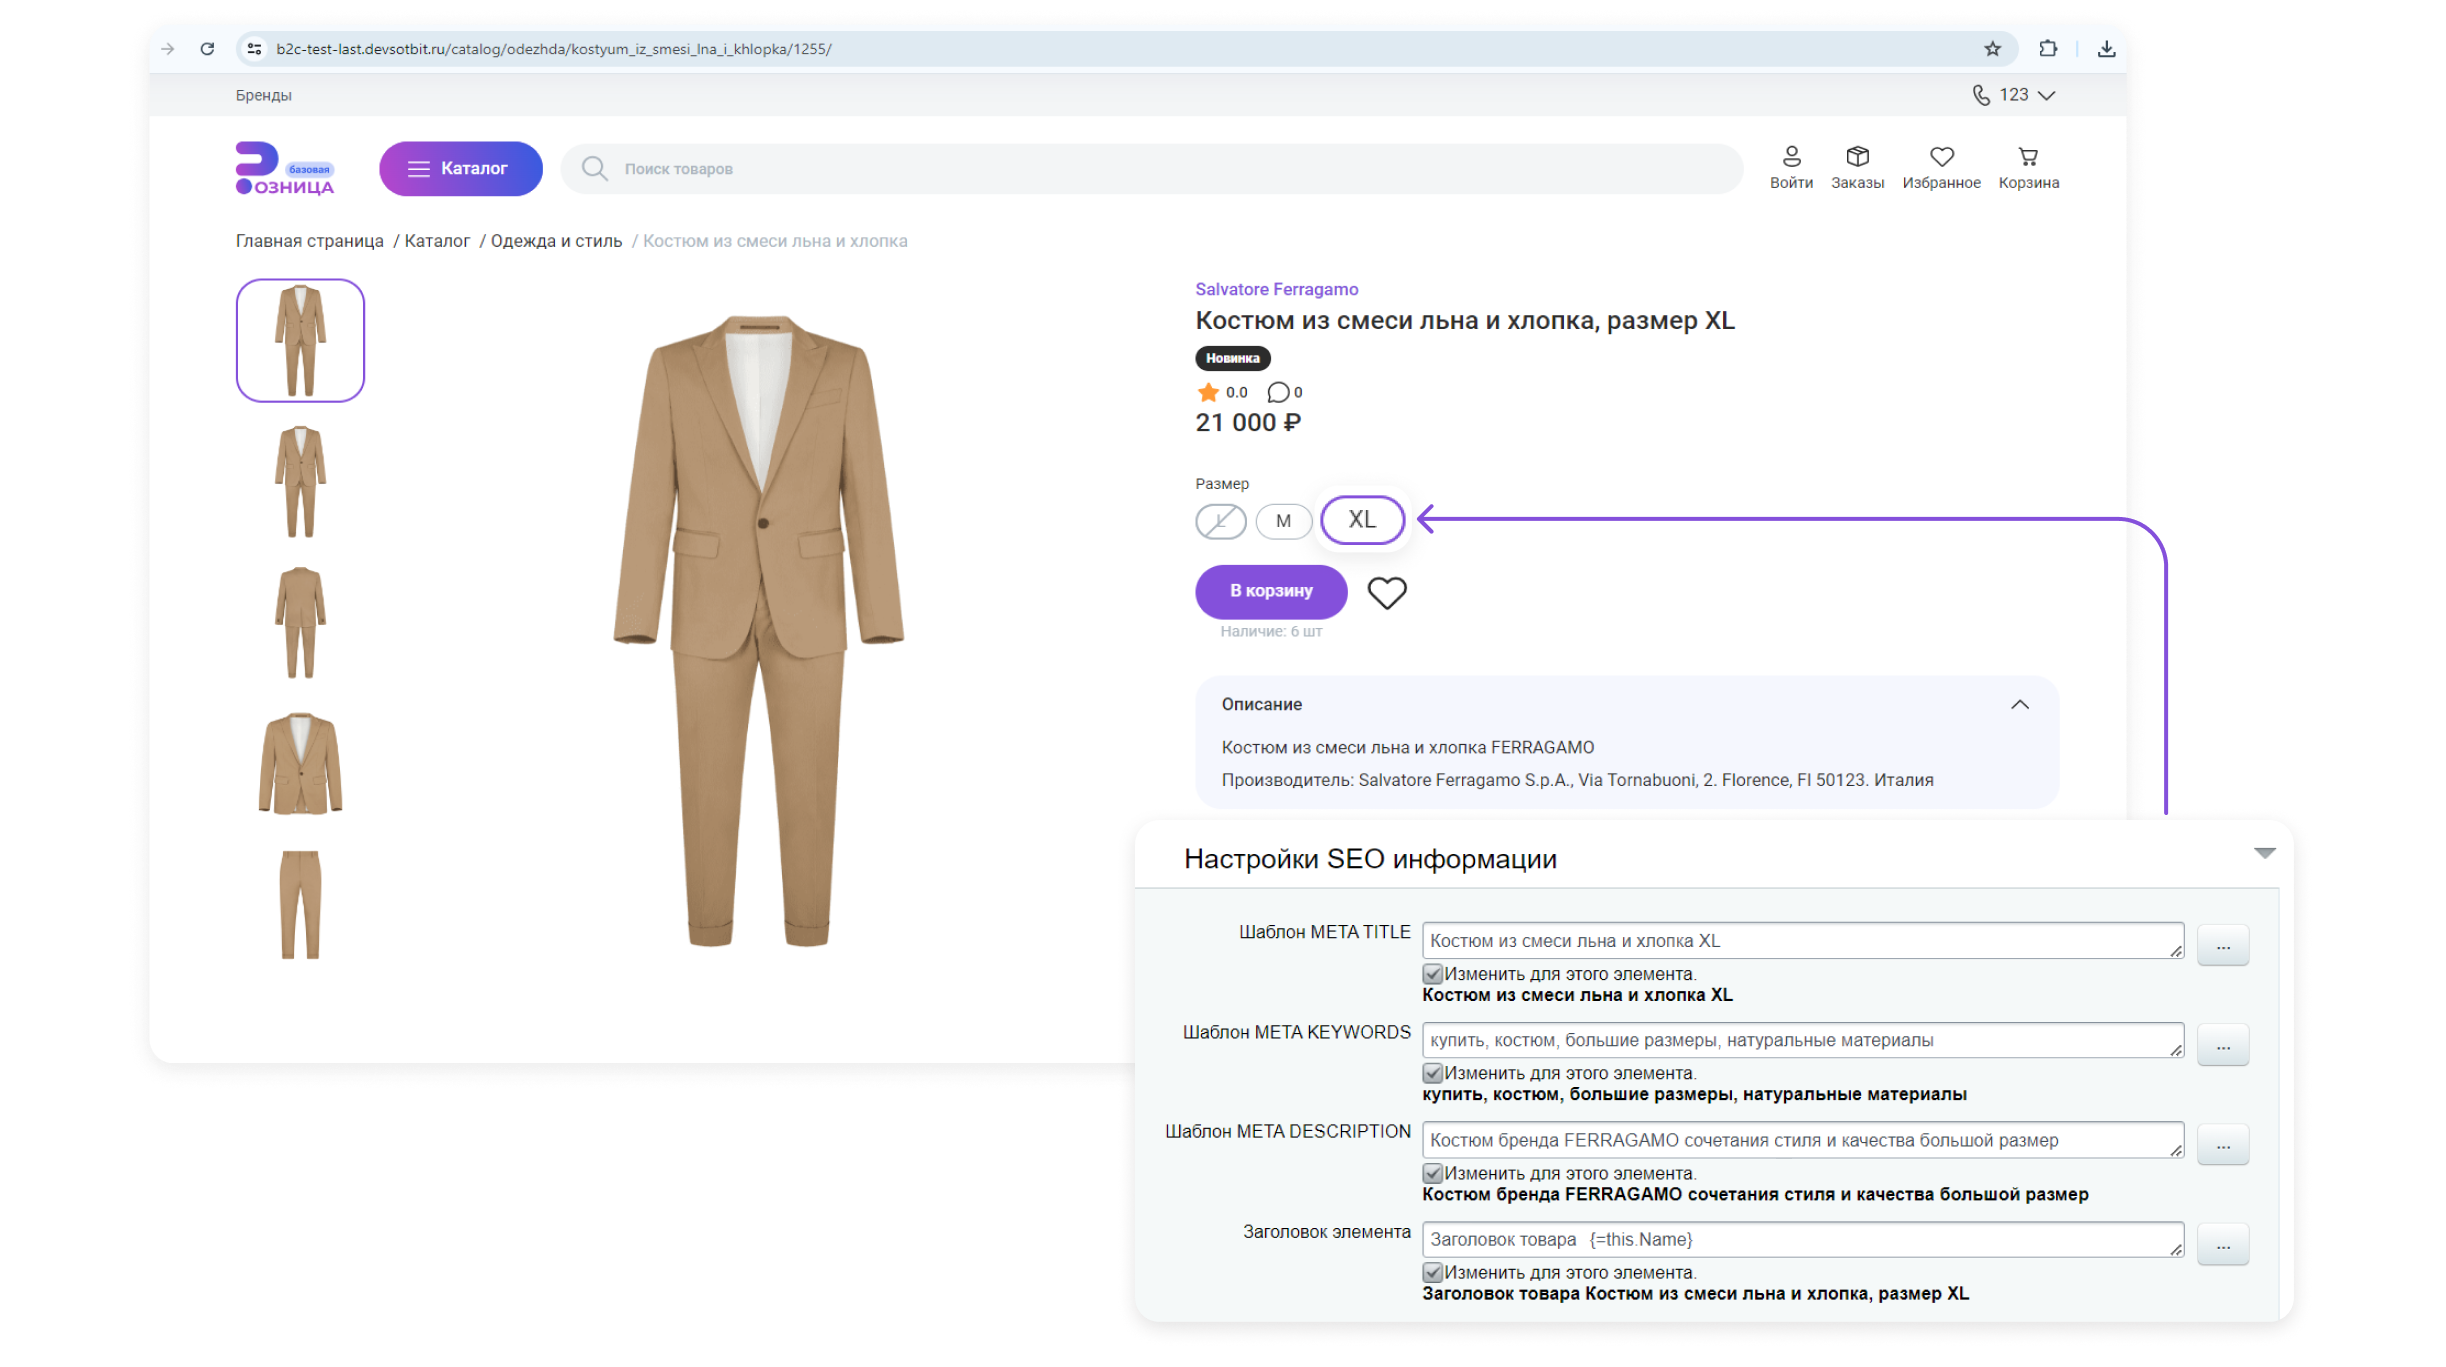Open the Корзина cart icon
The image size is (2446, 1367).
pyautogui.click(x=2028, y=157)
